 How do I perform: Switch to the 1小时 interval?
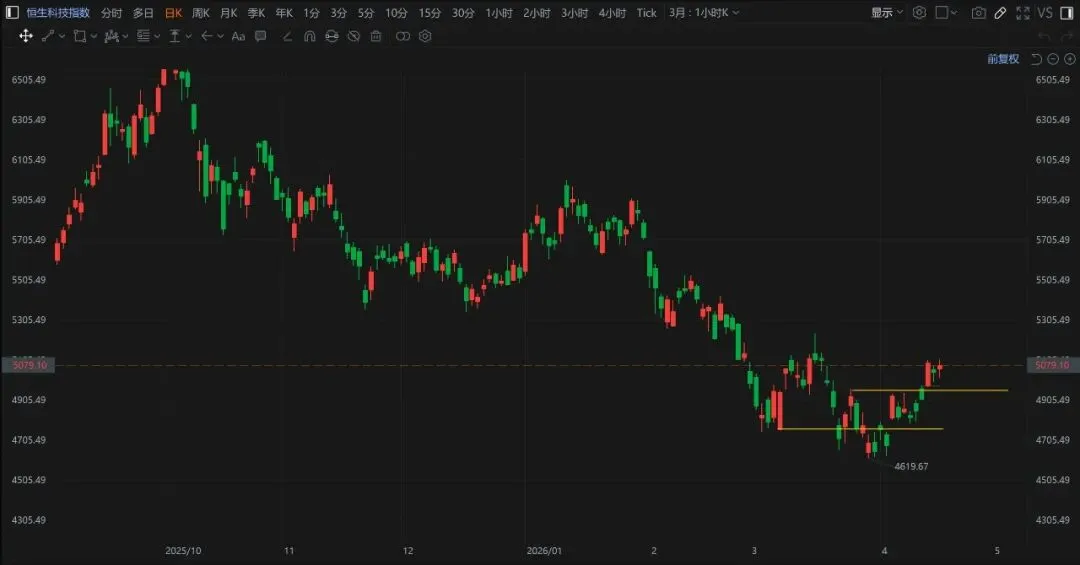(x=499, y=12)
